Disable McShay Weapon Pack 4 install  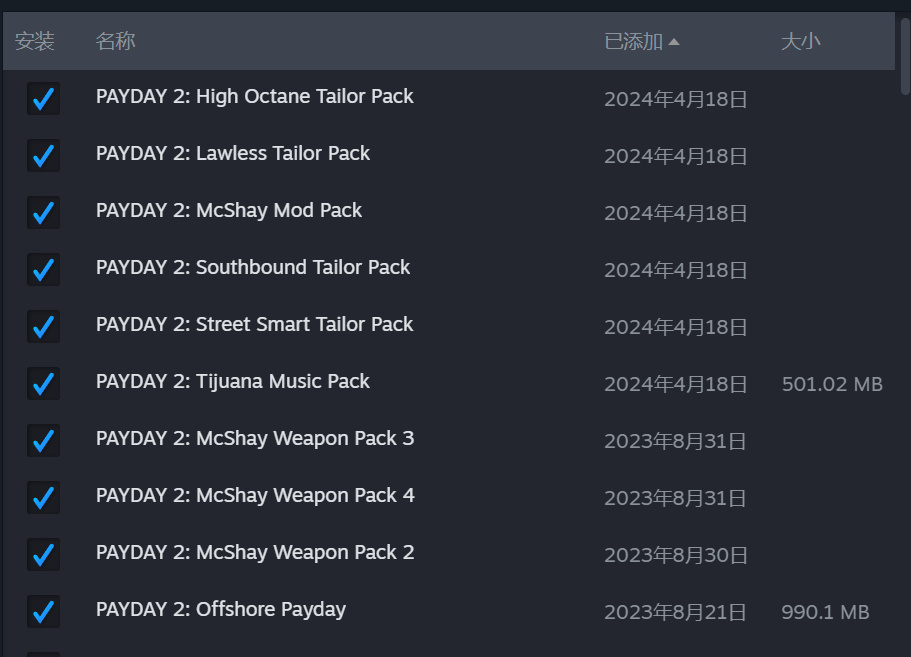click(43, 497)
